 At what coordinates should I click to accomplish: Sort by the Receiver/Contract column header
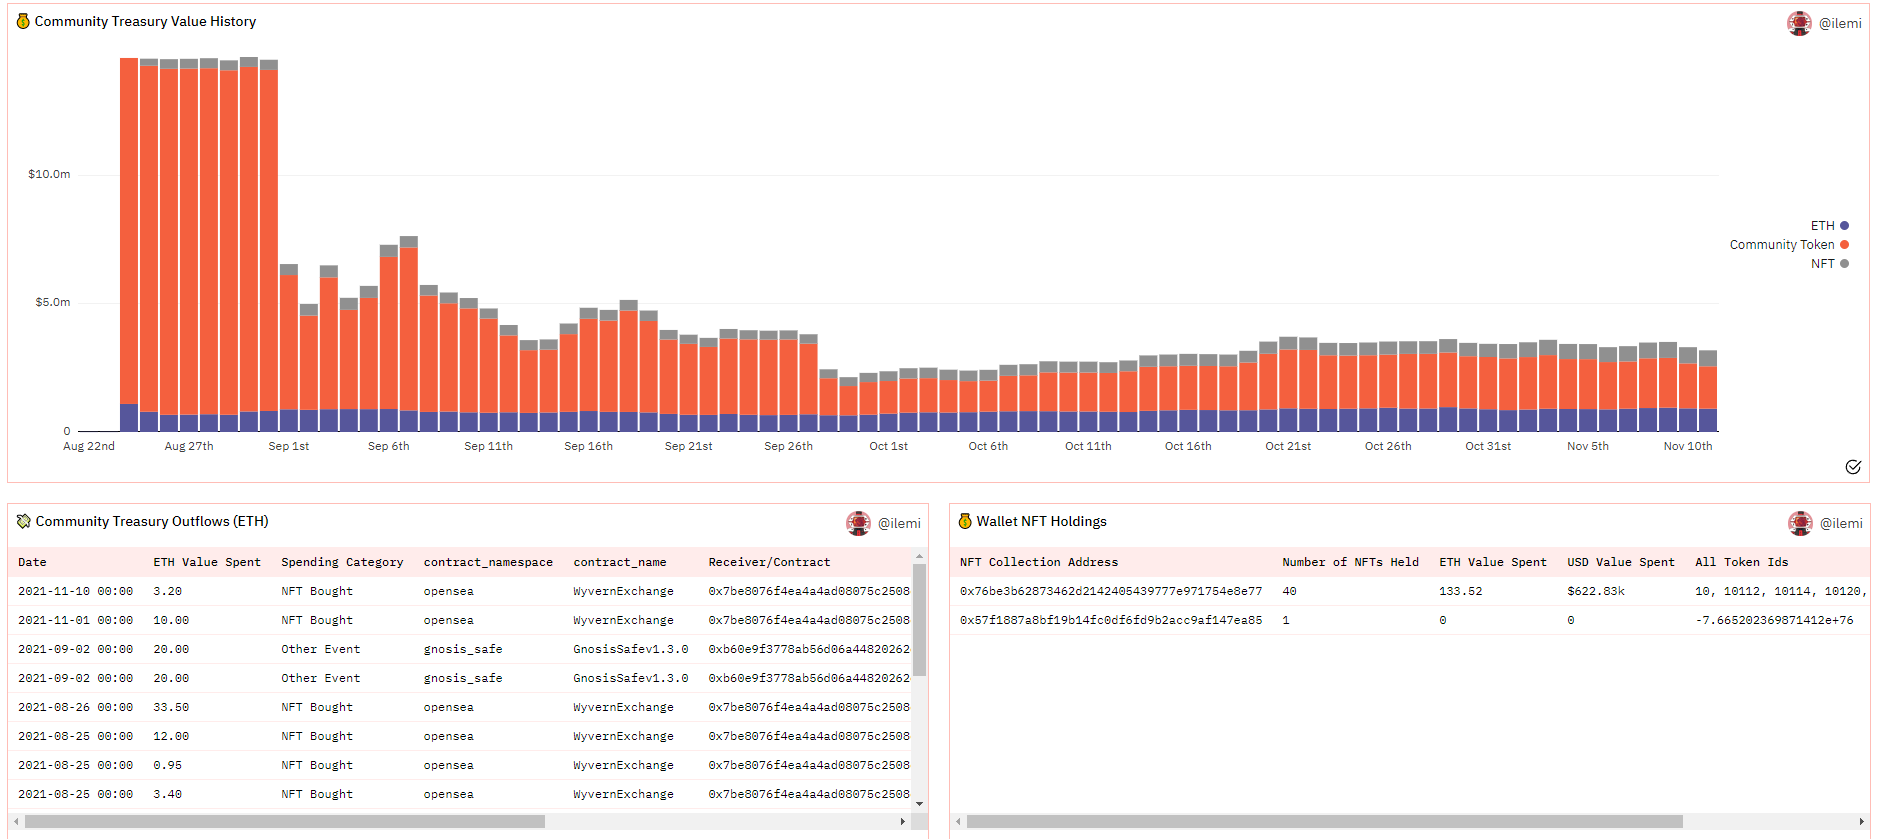[769, 562]
